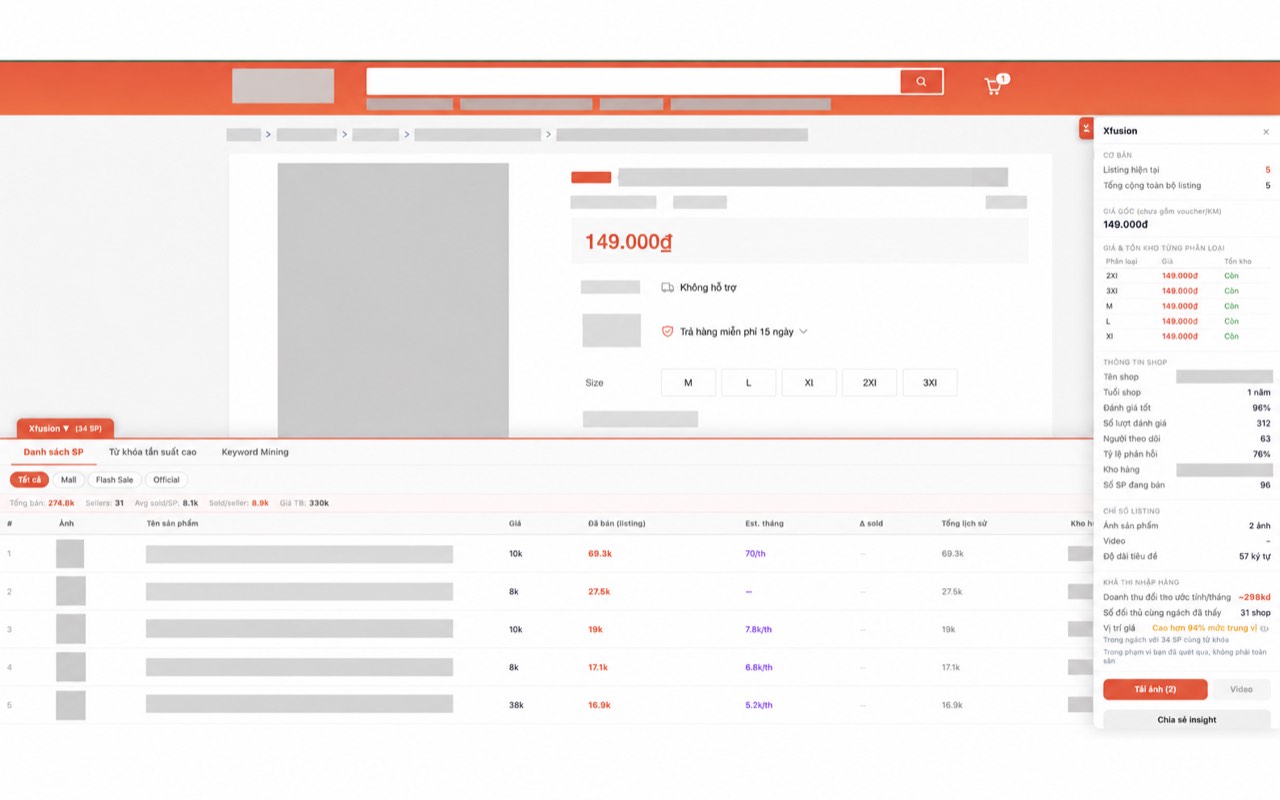Click the ~298kd revenue estimate value
Image resolution: width=1280 pixels, height=800 pixels.
click(1254, 597)
